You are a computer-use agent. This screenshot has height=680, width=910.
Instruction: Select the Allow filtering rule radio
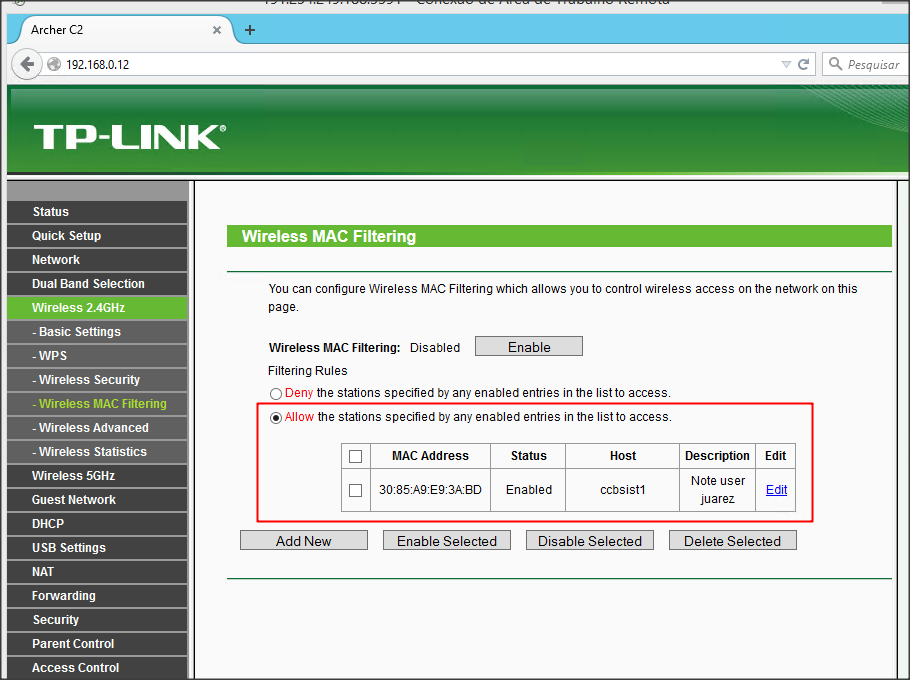tap(276, 418)
